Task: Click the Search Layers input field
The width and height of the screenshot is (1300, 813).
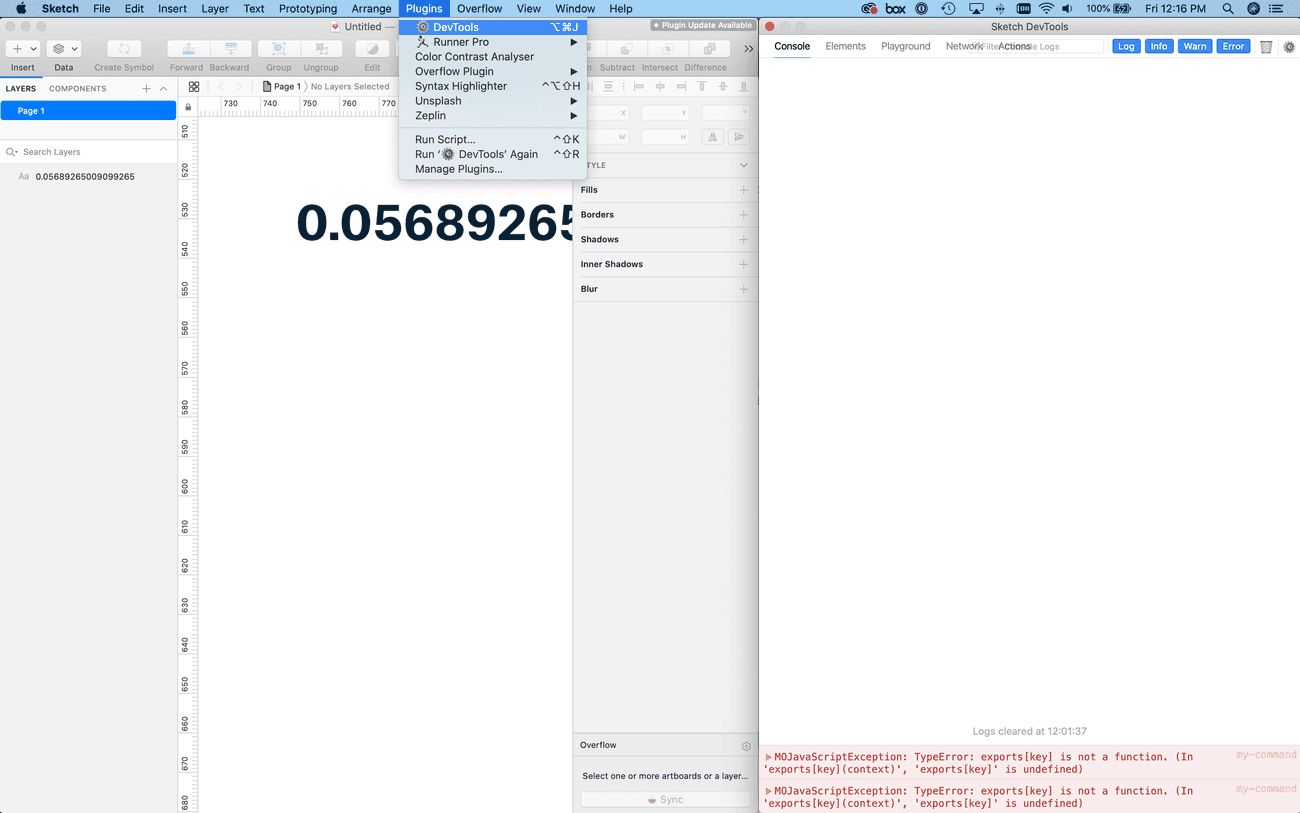Action: 90,152
